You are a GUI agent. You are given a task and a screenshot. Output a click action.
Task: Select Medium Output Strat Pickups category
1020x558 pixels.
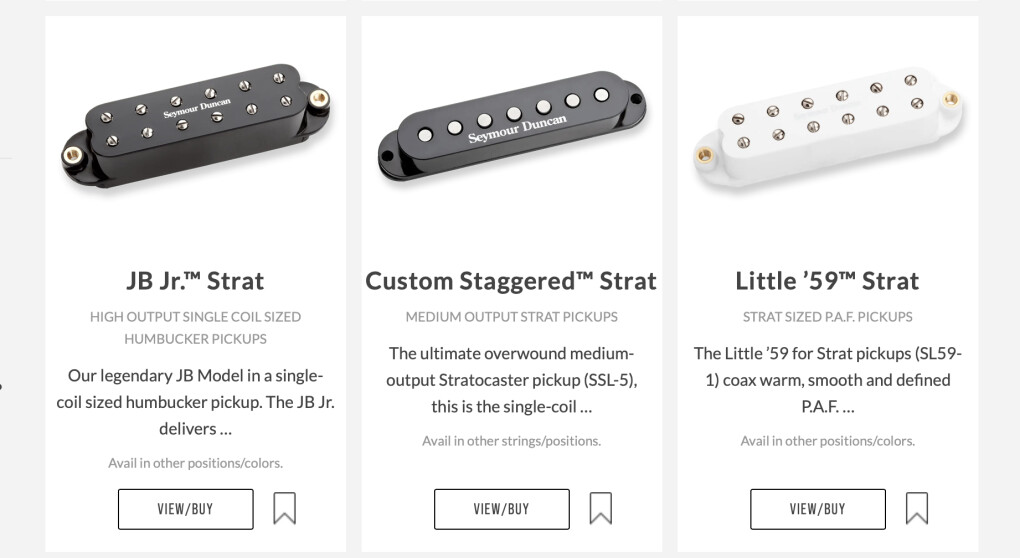tap(512, 317)
